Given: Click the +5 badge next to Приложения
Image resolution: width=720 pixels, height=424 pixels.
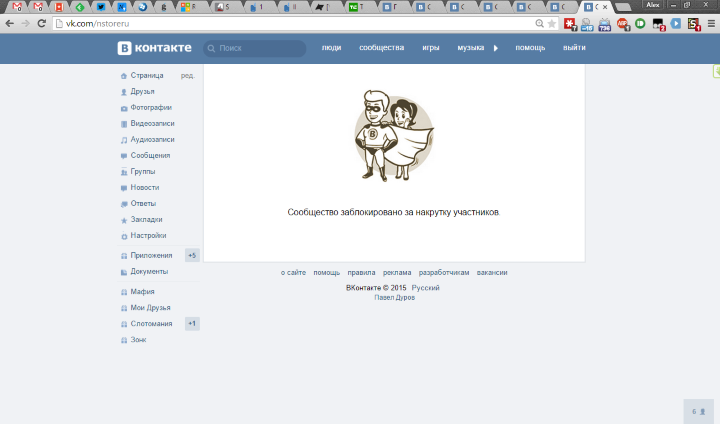Looking at the screenshot, I should pyautogui.click(x=192, y=255).
